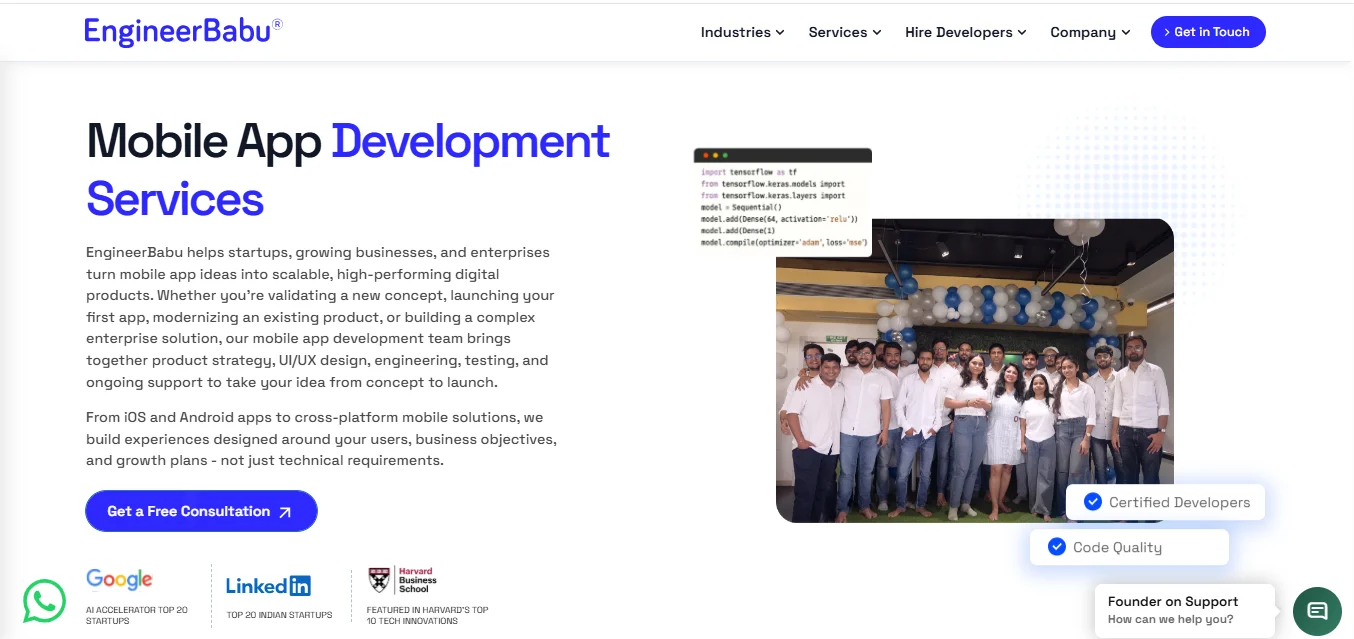Open the Company dropdown menu
Viewport: 1354px width, 639px height.
[1090, 32]
